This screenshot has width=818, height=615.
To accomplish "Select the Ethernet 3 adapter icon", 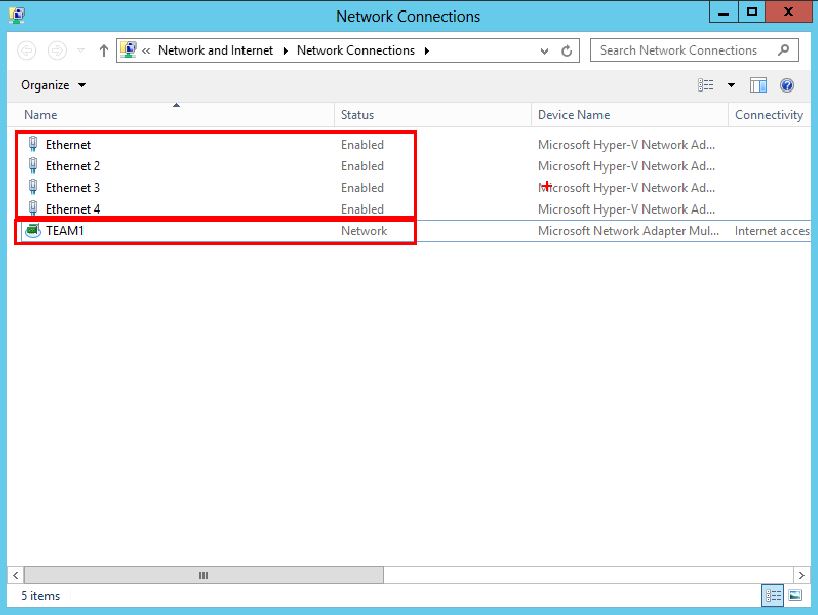I will (33, 188).
